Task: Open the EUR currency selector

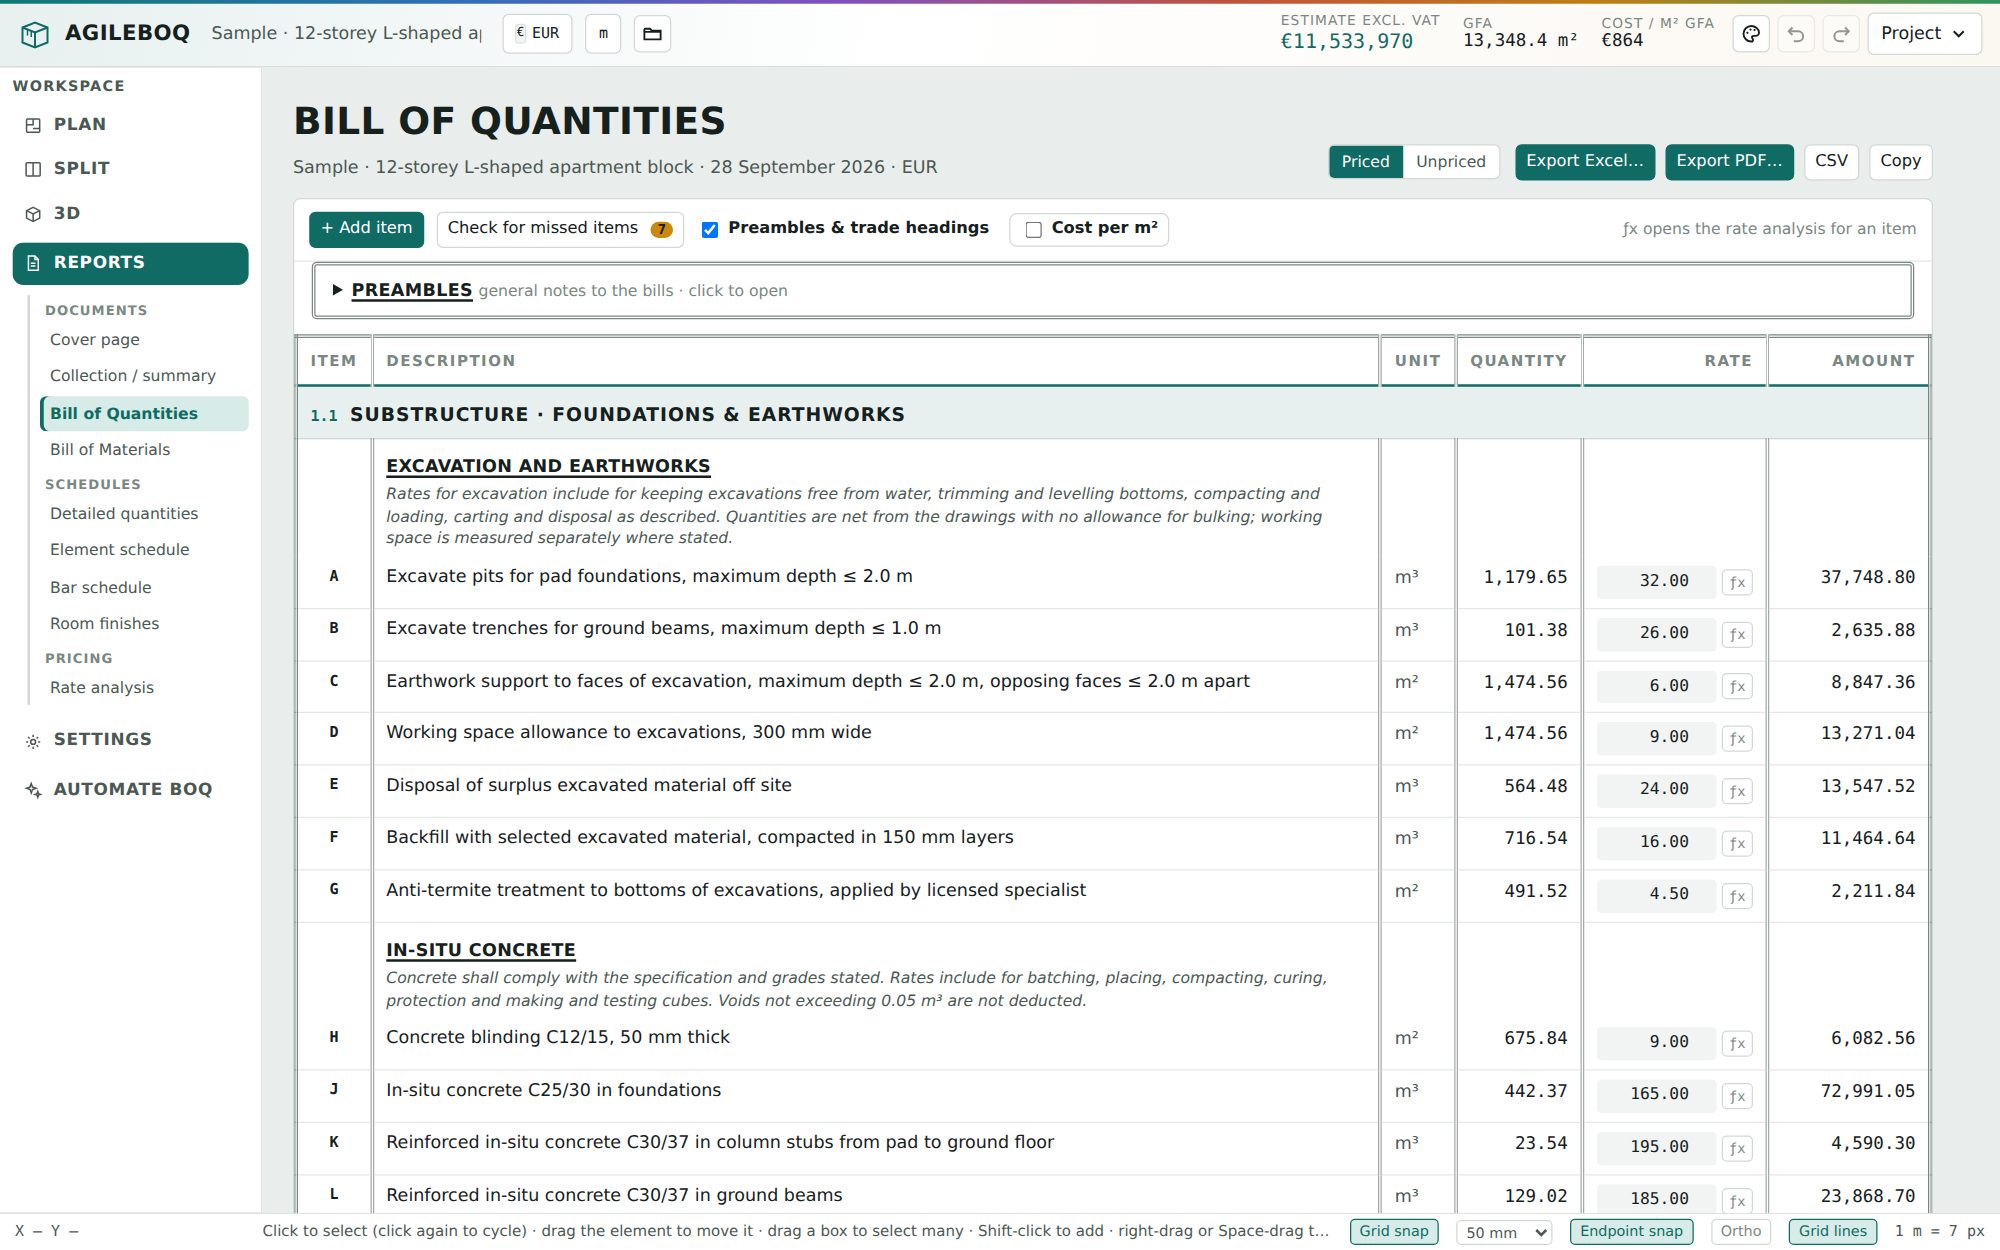Action: click(x=537, y=33)
